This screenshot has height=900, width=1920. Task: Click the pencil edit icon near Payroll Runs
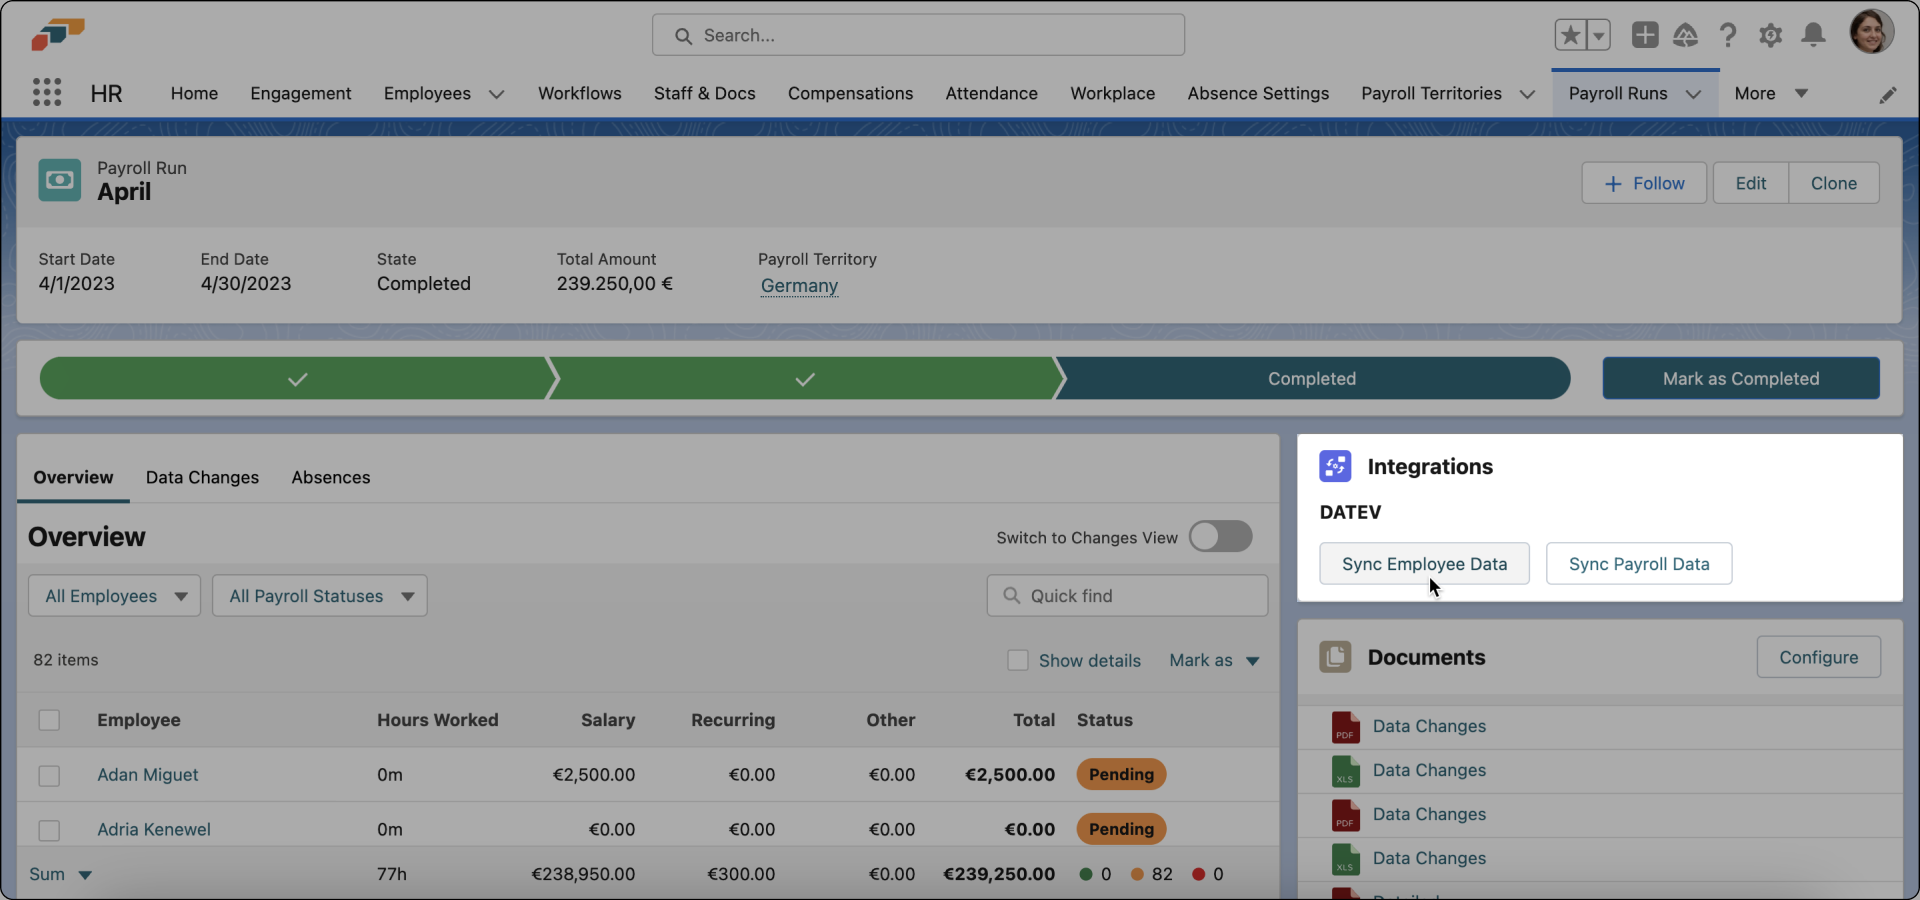click(x=1890, y=95)
